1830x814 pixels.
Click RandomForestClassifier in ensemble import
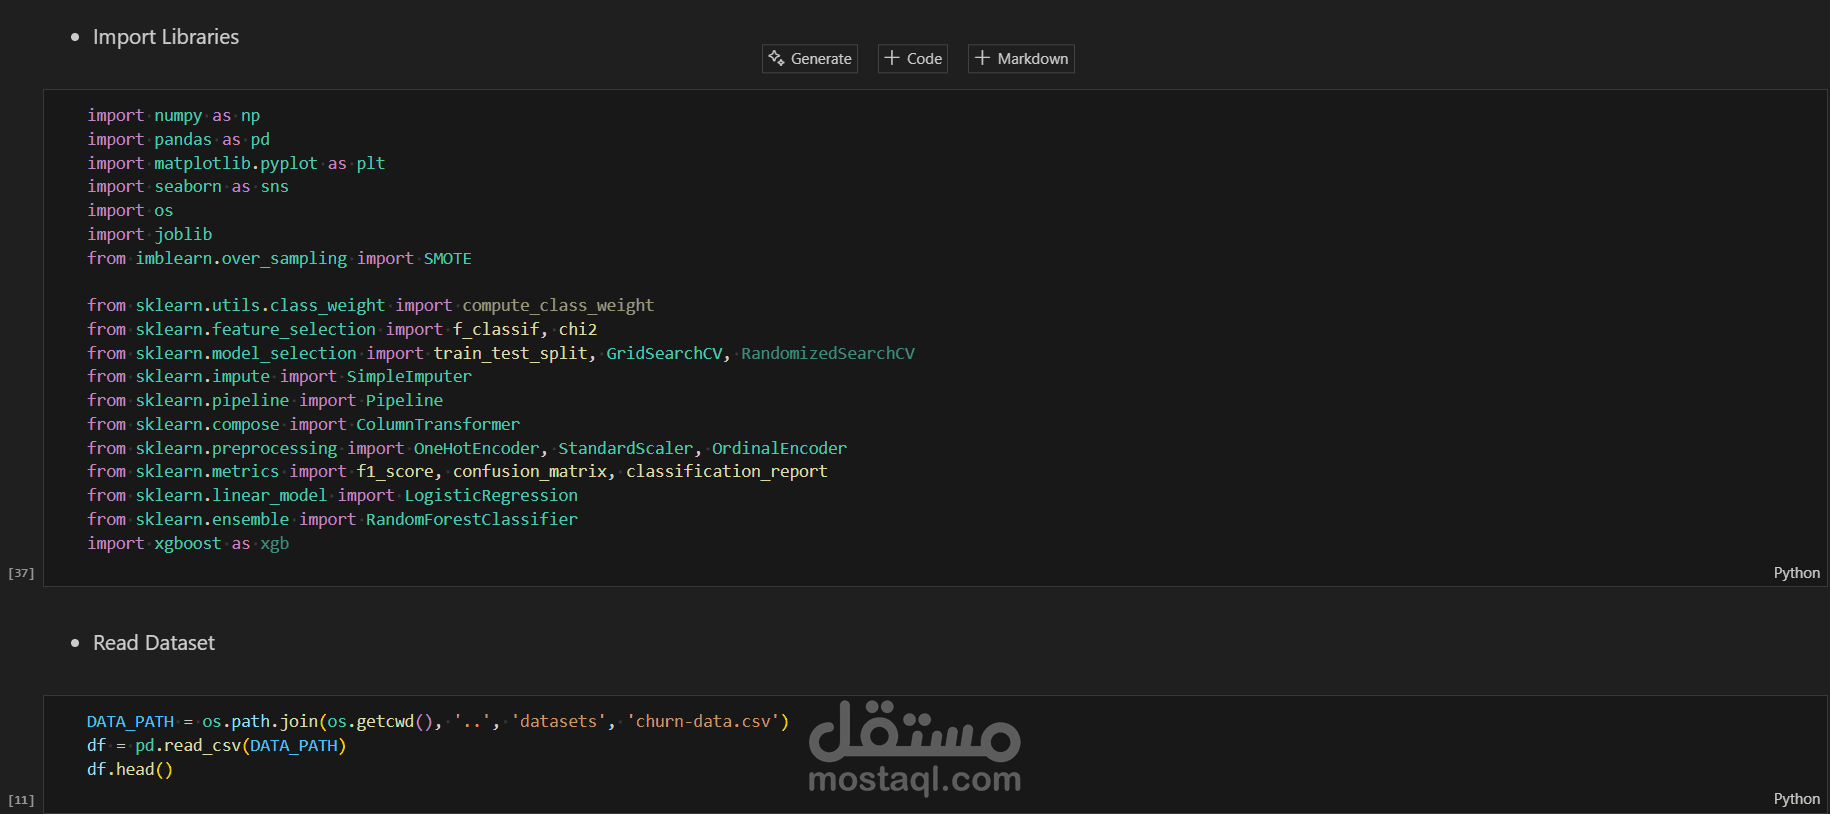click(x=471, y=520)
